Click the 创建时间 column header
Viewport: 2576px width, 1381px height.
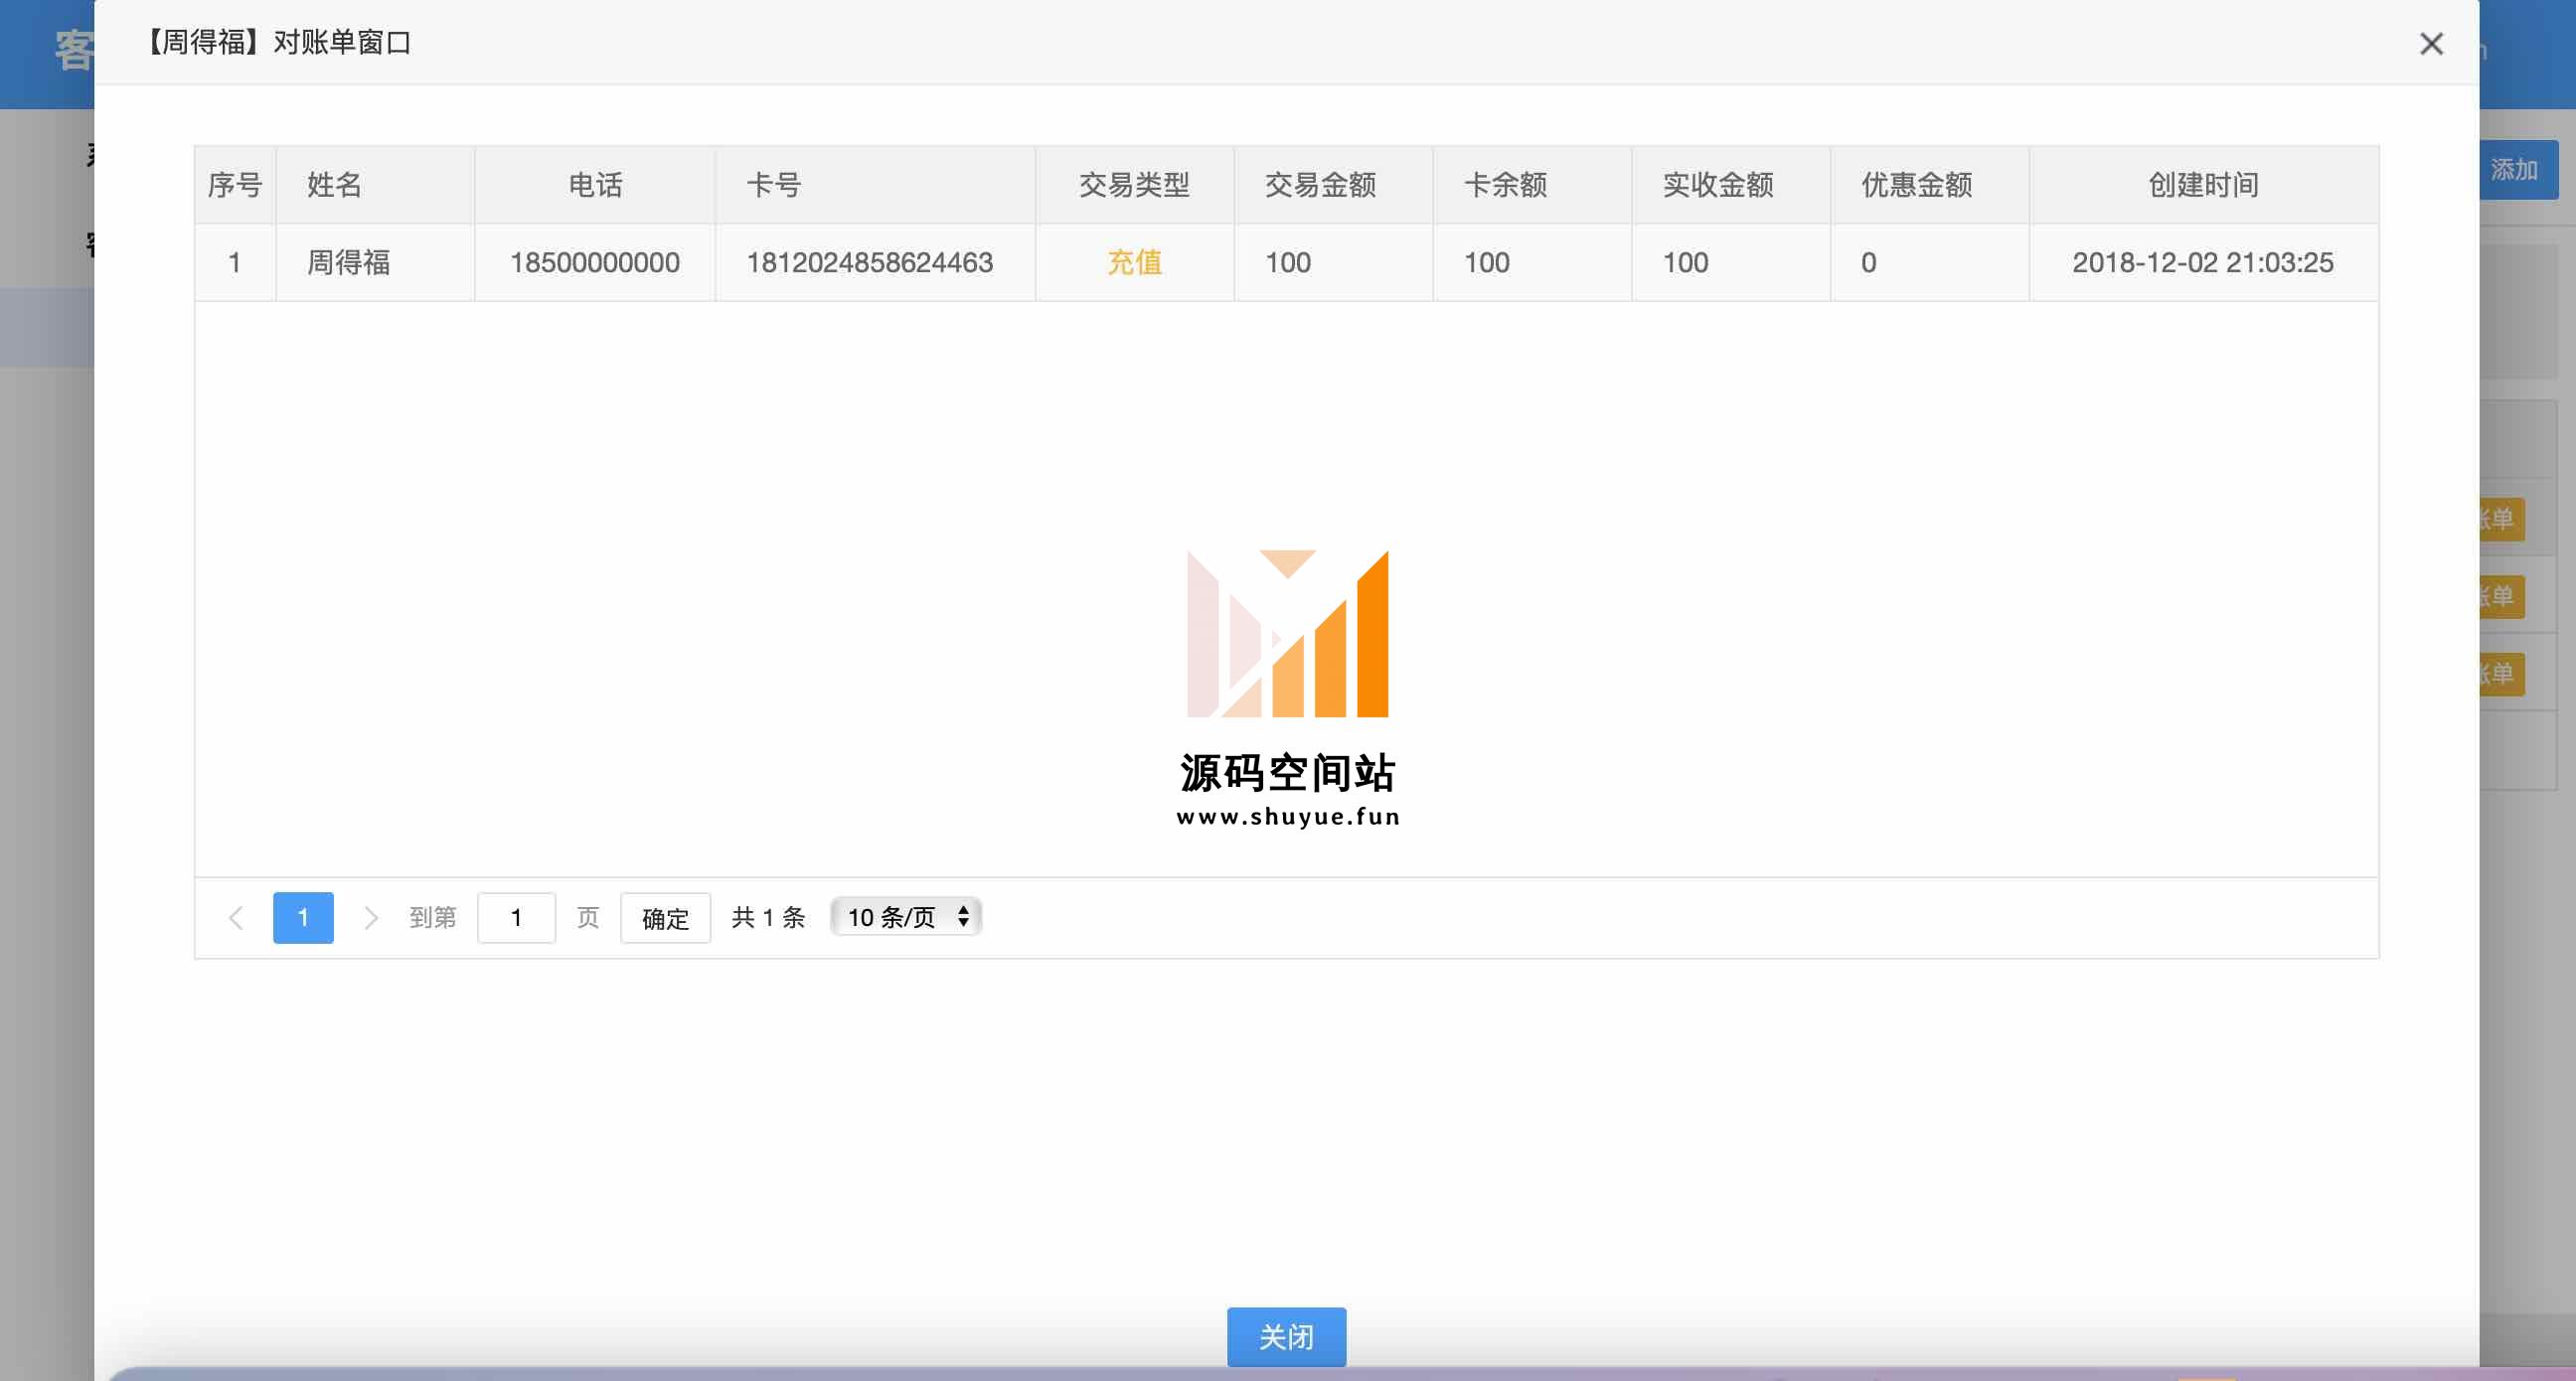[2204, 185]
